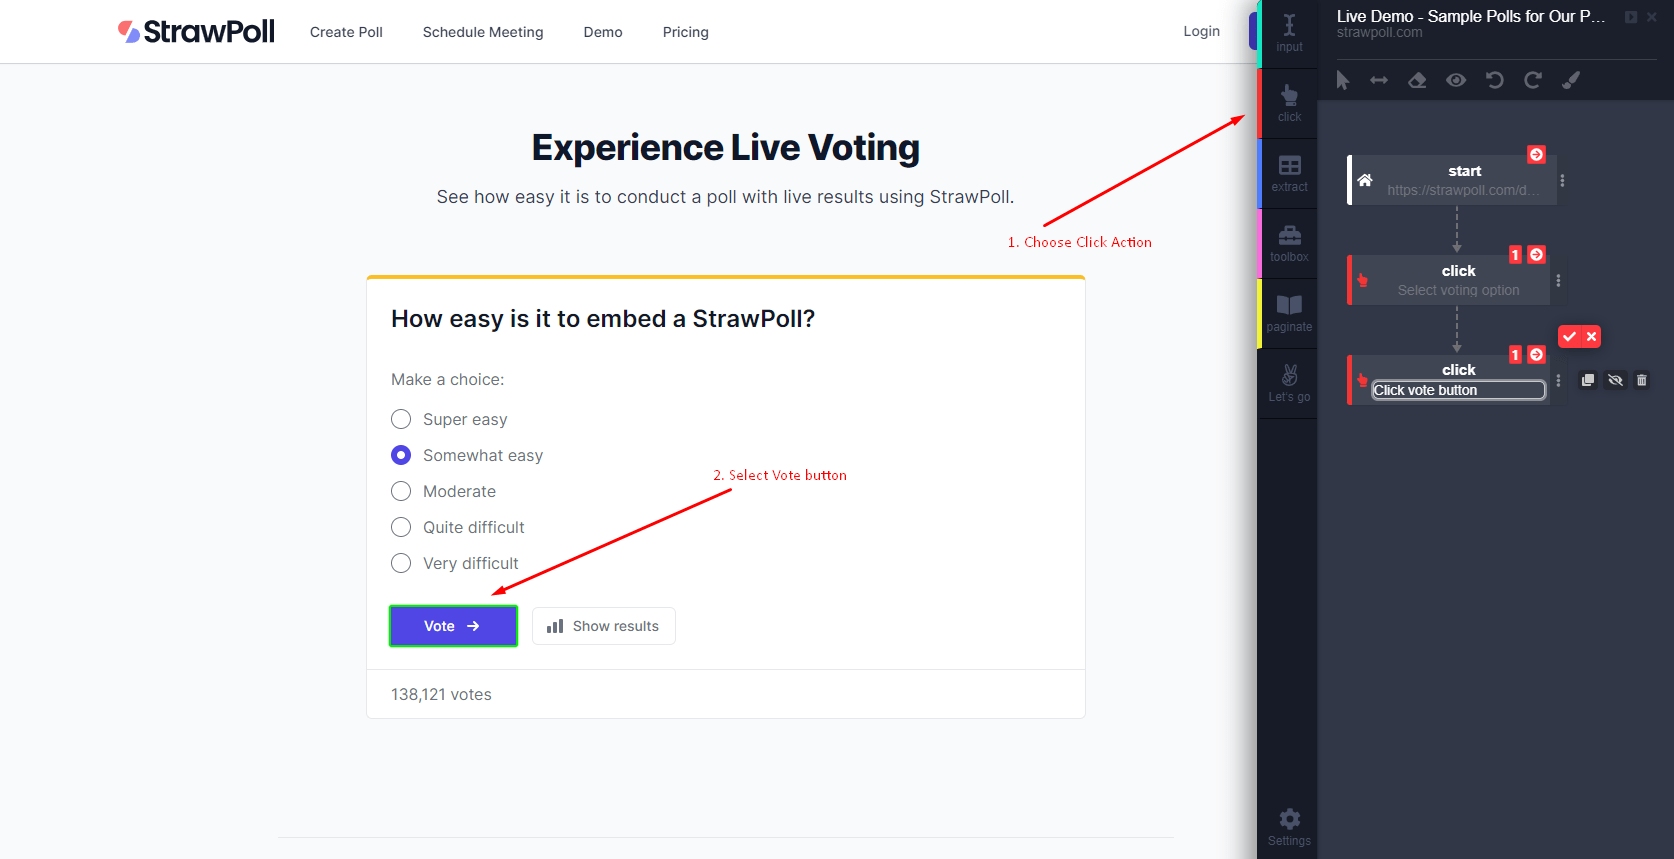
Task: Open options menu on Select voting option step
Action: [1558, 280]
